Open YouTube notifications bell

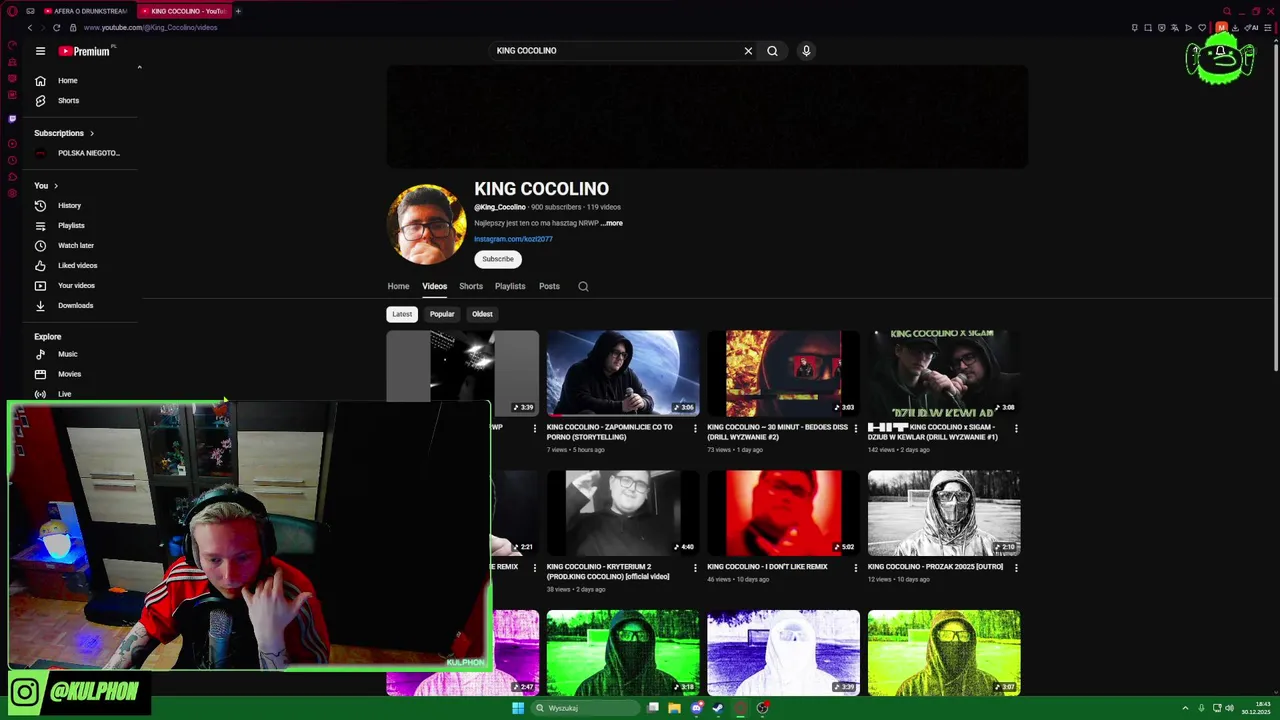(x=1220, y=50)
